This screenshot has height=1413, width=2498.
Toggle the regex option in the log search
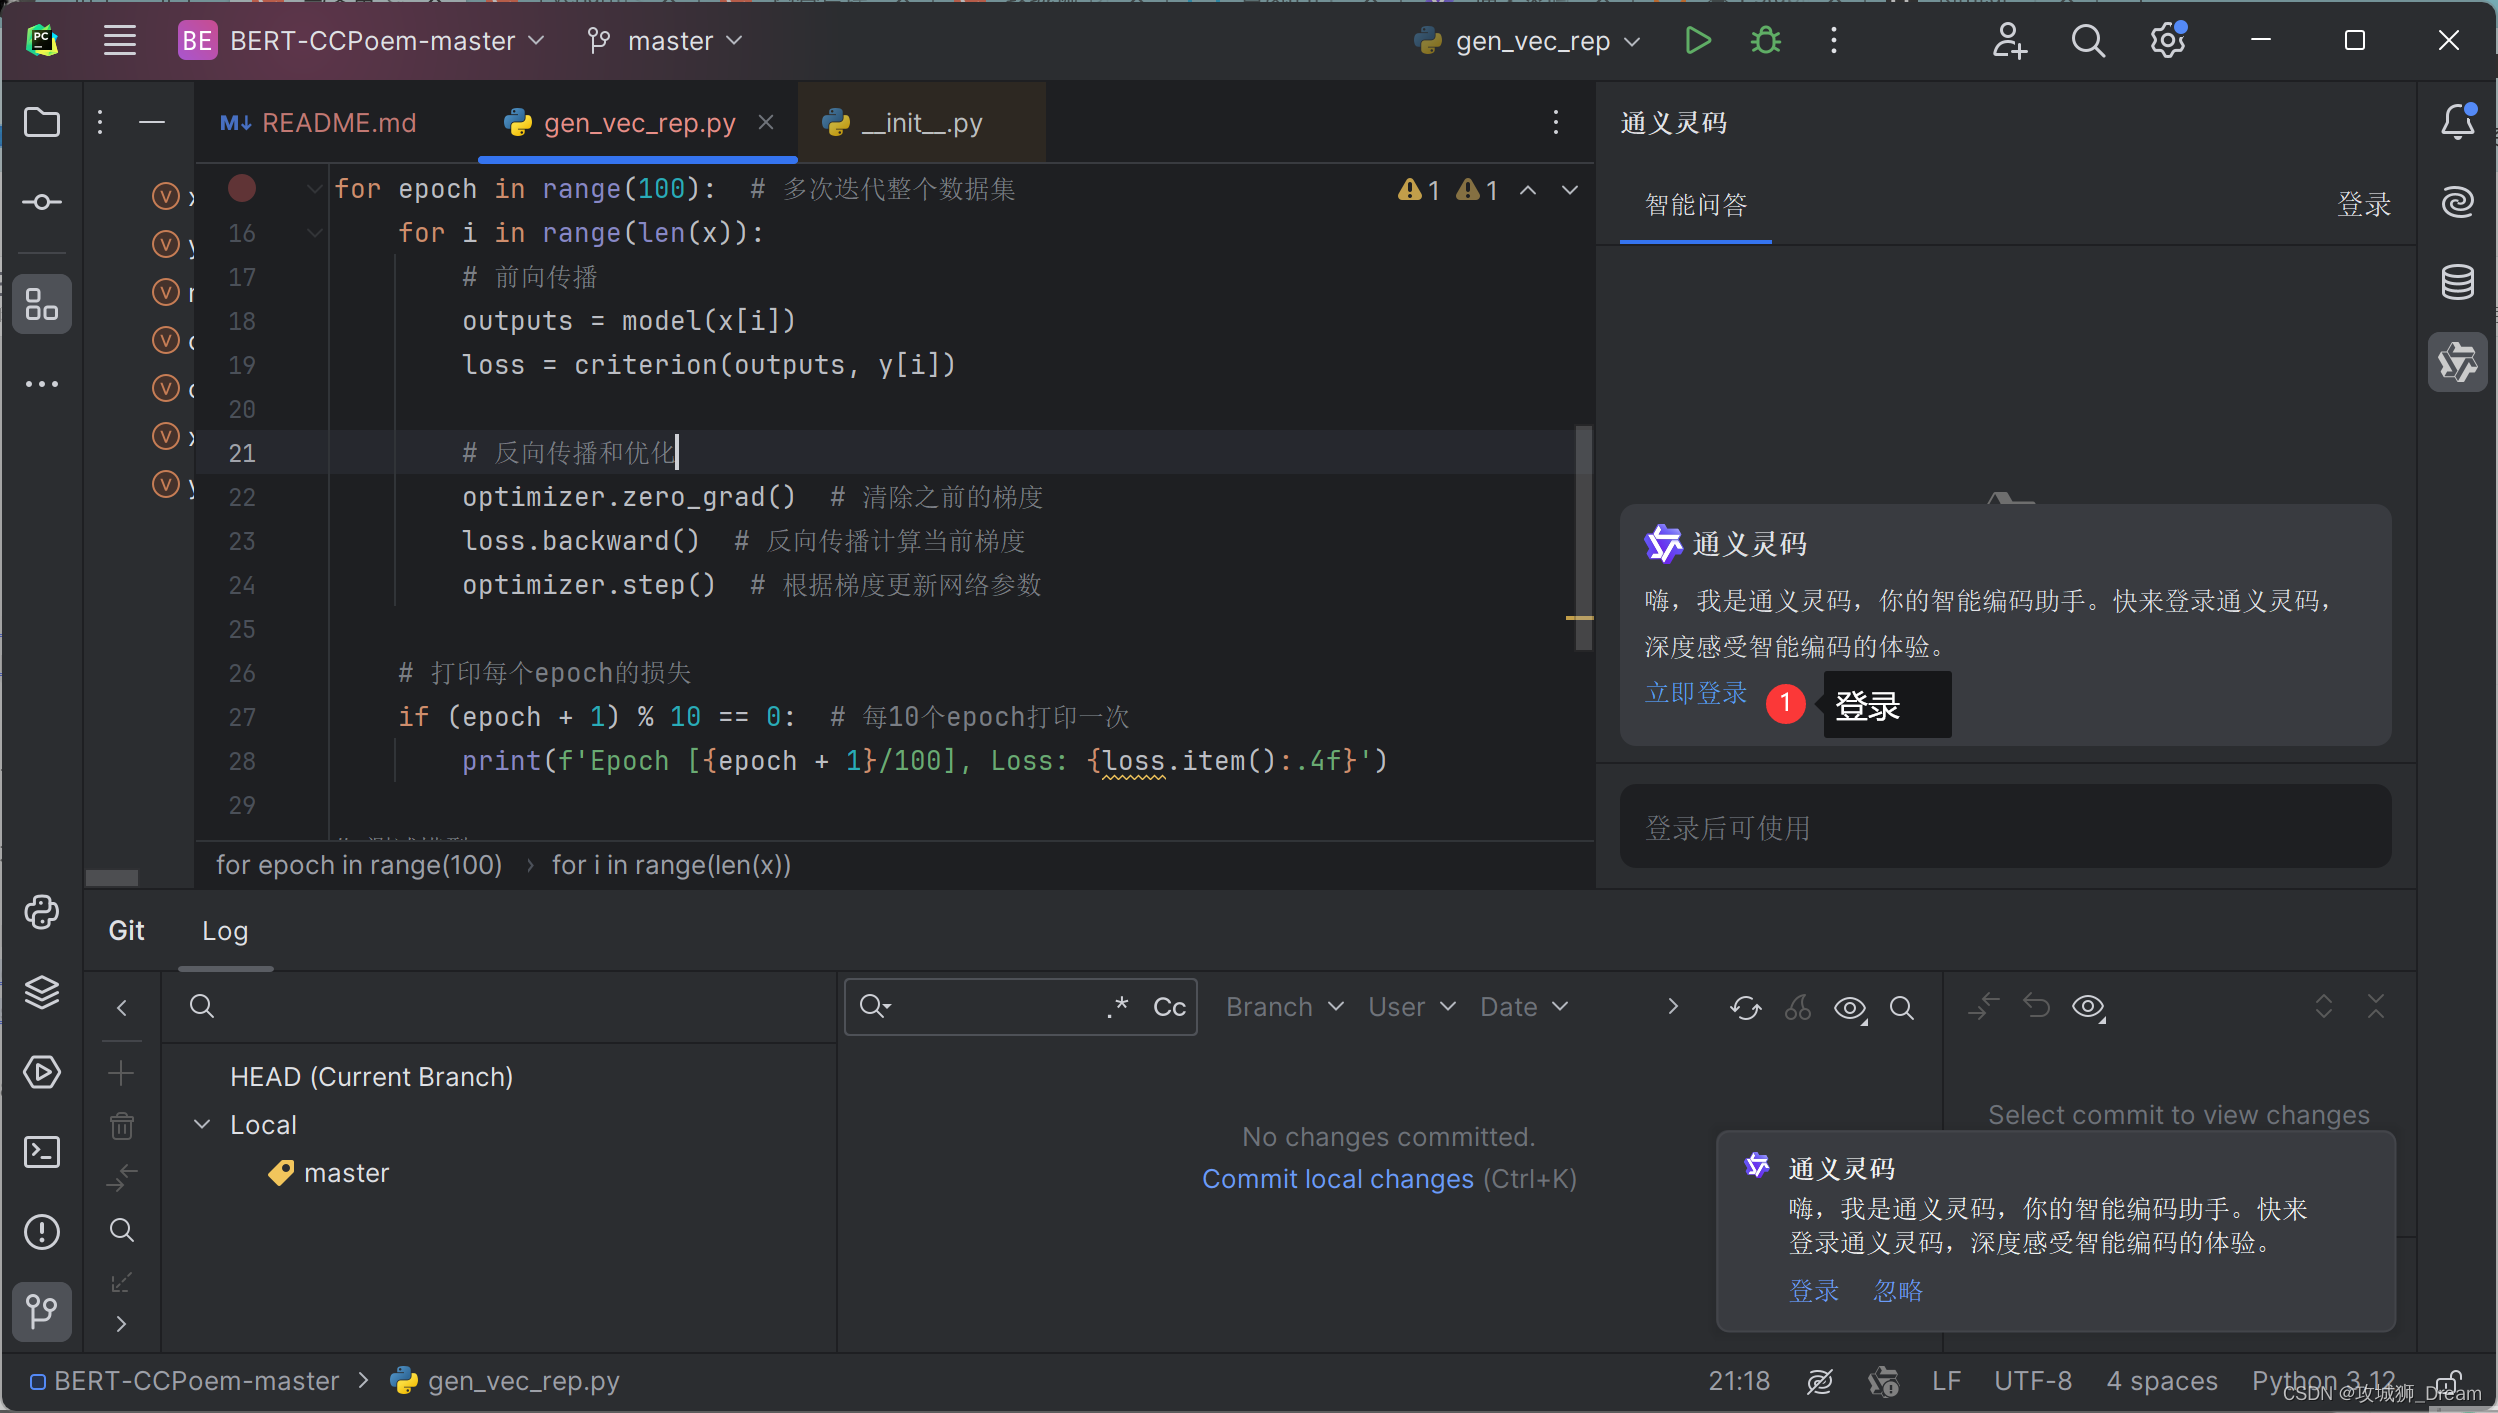coord(1118,1007)
